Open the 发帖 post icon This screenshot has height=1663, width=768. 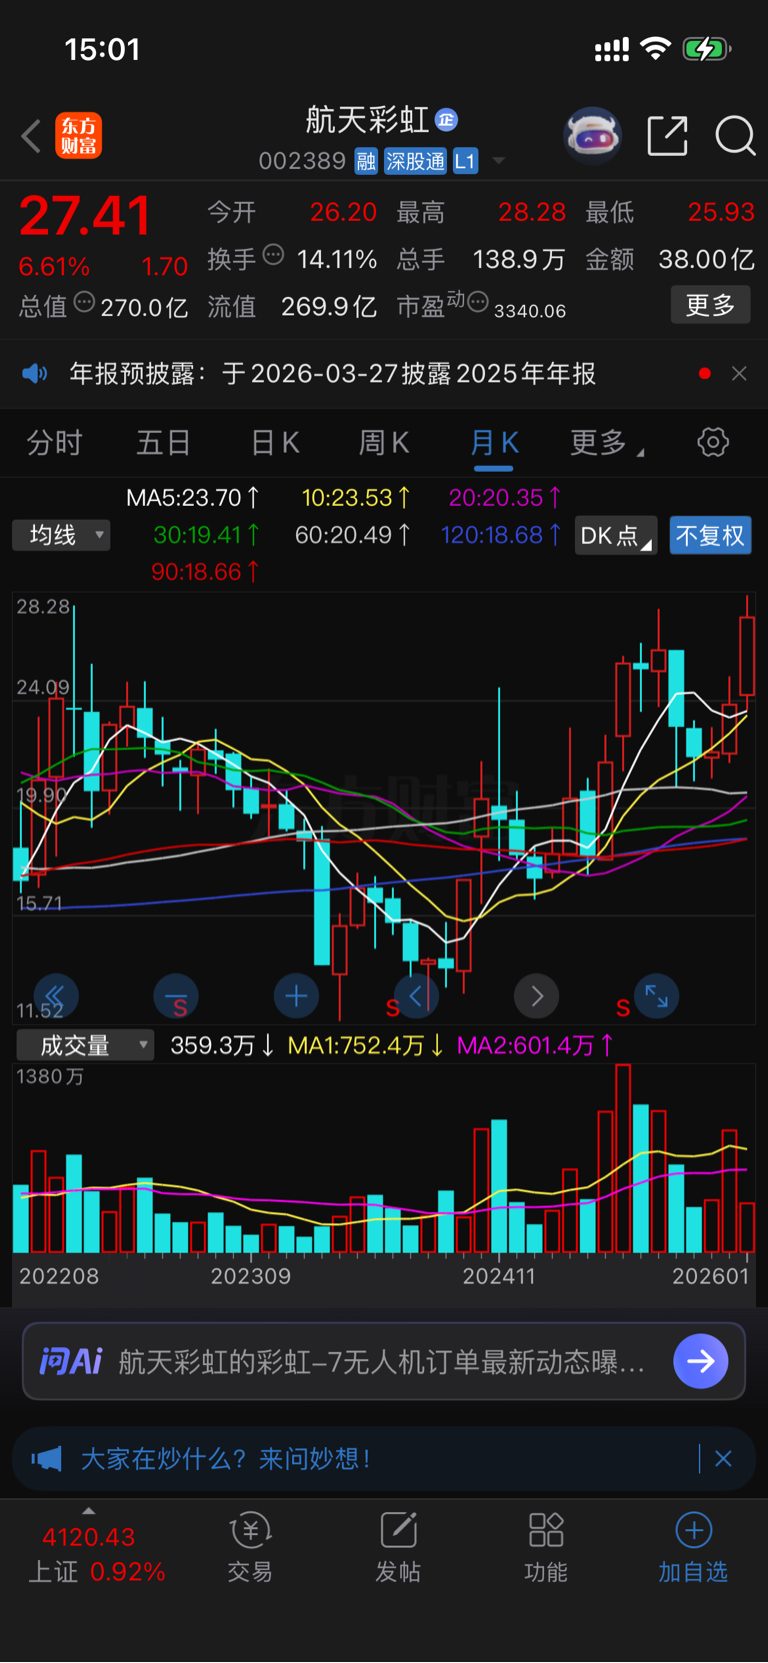click(398, 1548)
